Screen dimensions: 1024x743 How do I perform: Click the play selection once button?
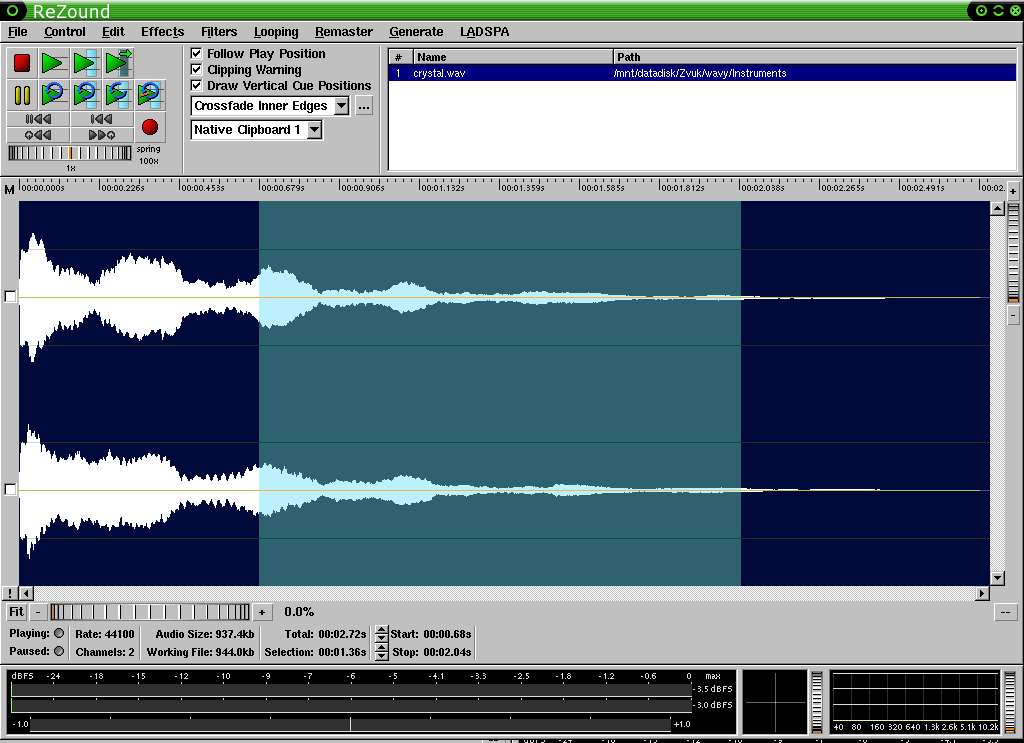(85, 63)
